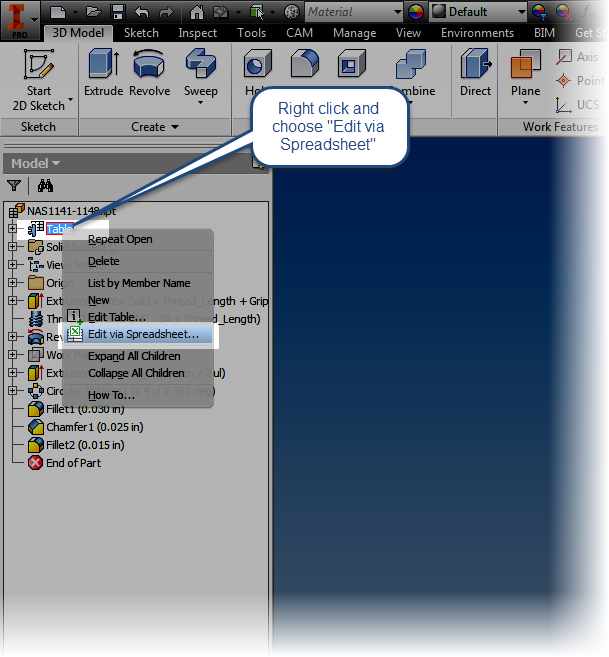The height and width of the screenshot is (657, 609).
Task: Click the Clear appearance icon with red X
Action: coord(563,12)
